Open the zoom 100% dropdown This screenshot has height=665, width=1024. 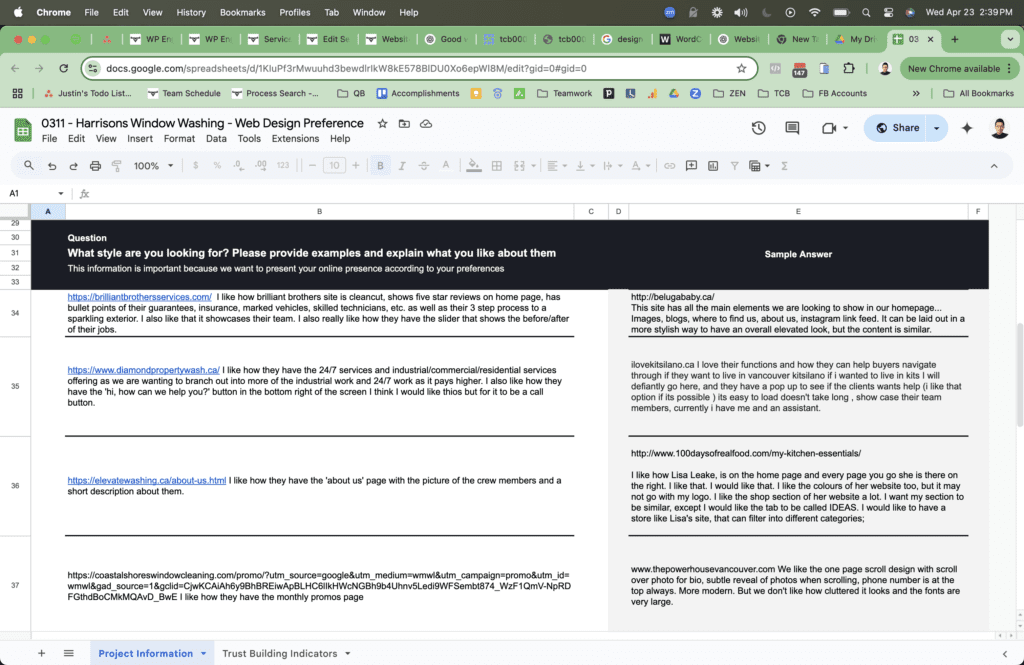tap(153, 166)
